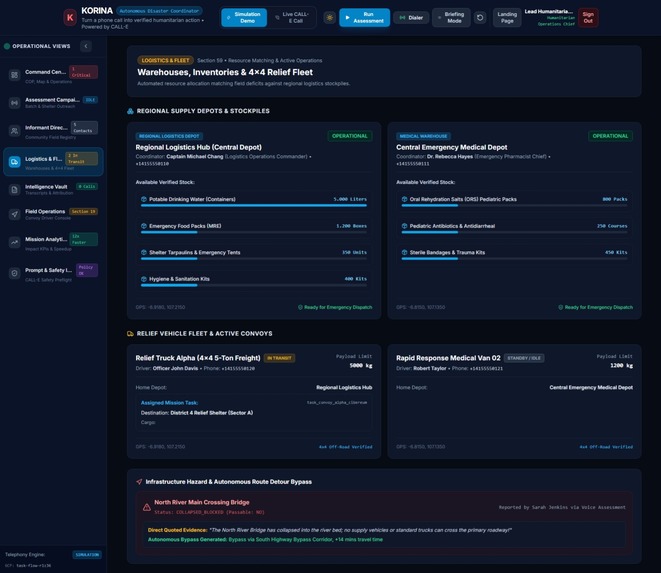Go to Landing Page

[507, 18]
